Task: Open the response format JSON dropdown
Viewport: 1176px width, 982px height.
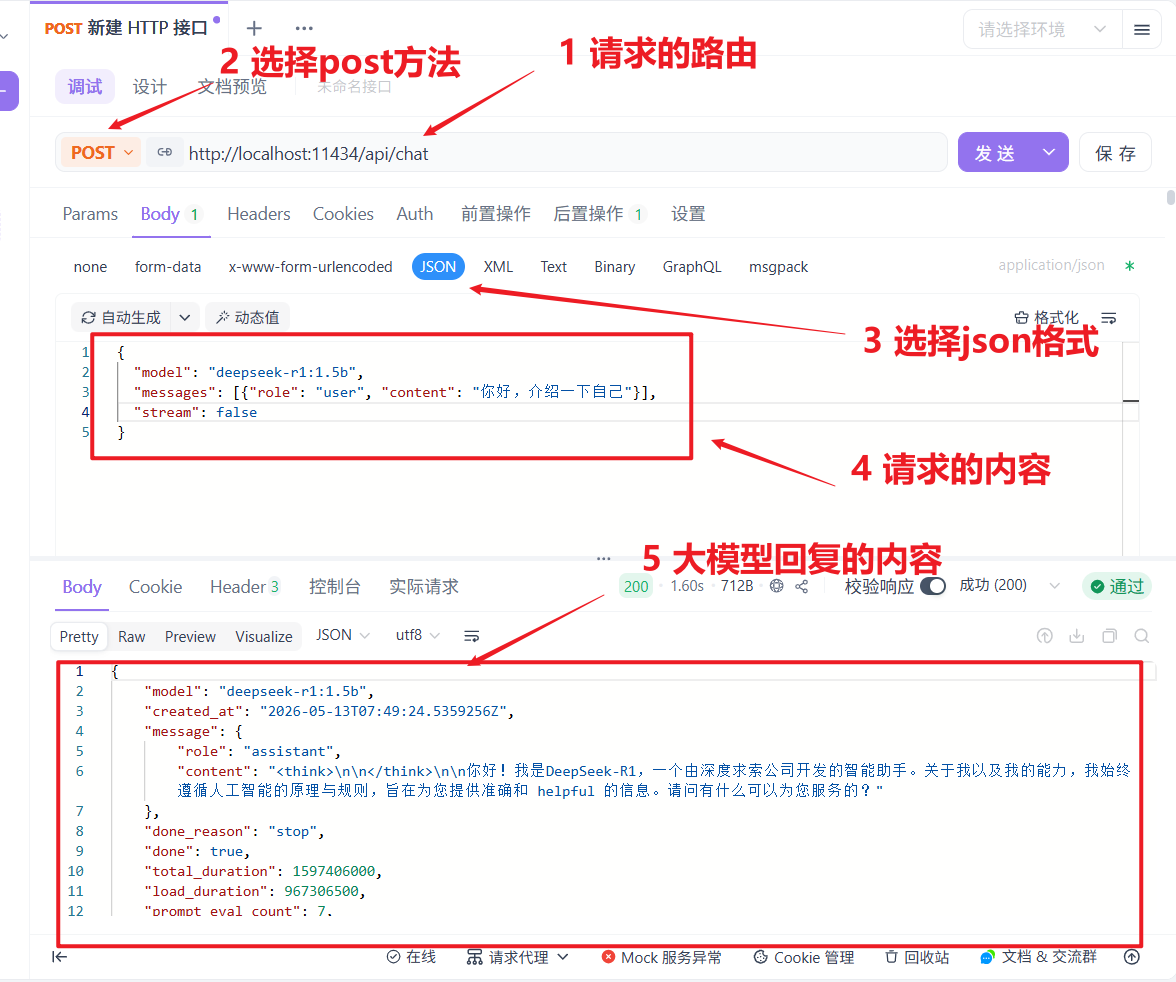Action: (x=343, y=635)
